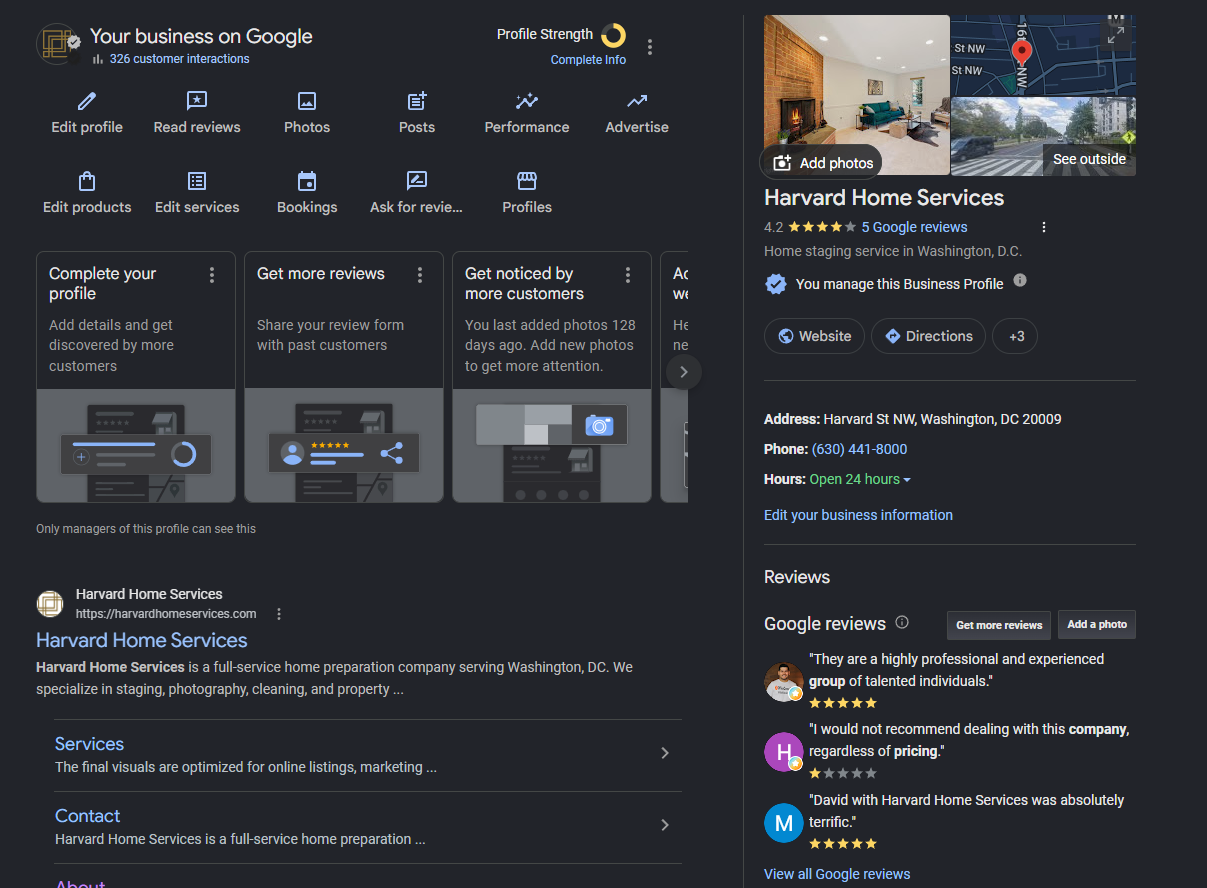Click info icon beside manage profile

tap(1020, 281)
